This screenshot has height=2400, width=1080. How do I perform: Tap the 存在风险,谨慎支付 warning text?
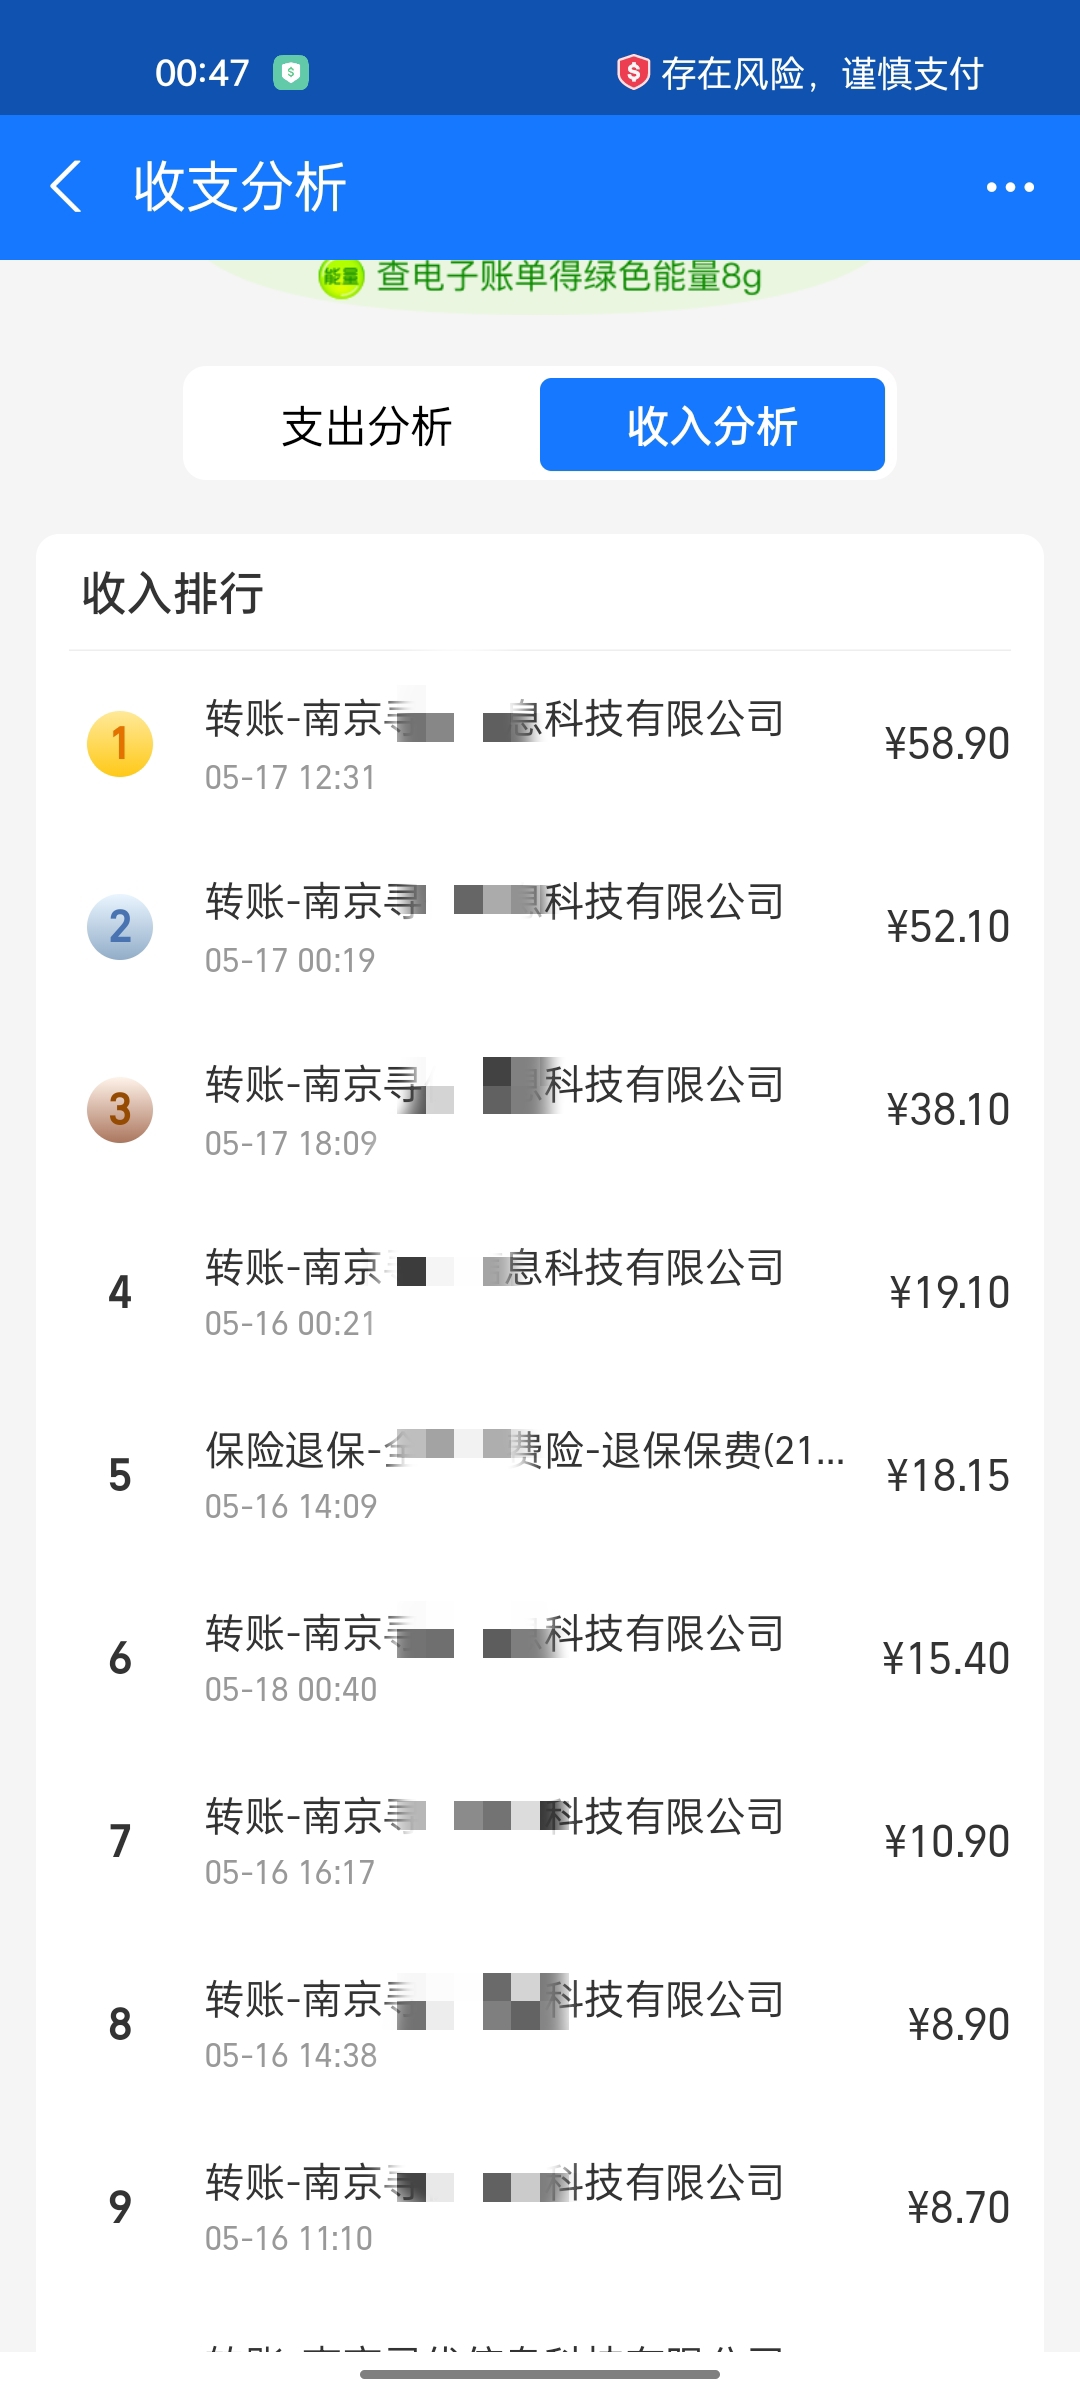[x=822, y=73]
